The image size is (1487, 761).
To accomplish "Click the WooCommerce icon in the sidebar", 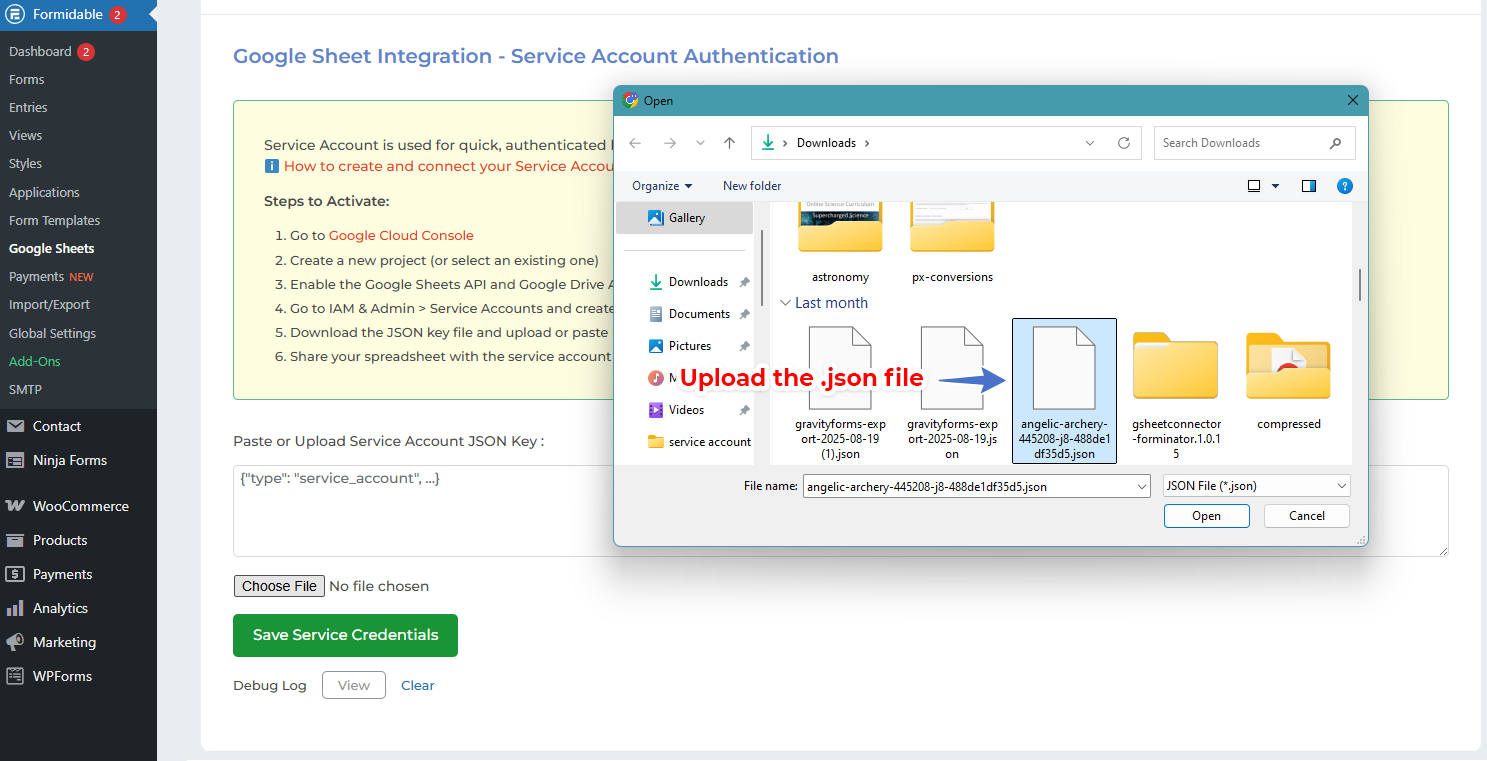I will coord(17,506).
